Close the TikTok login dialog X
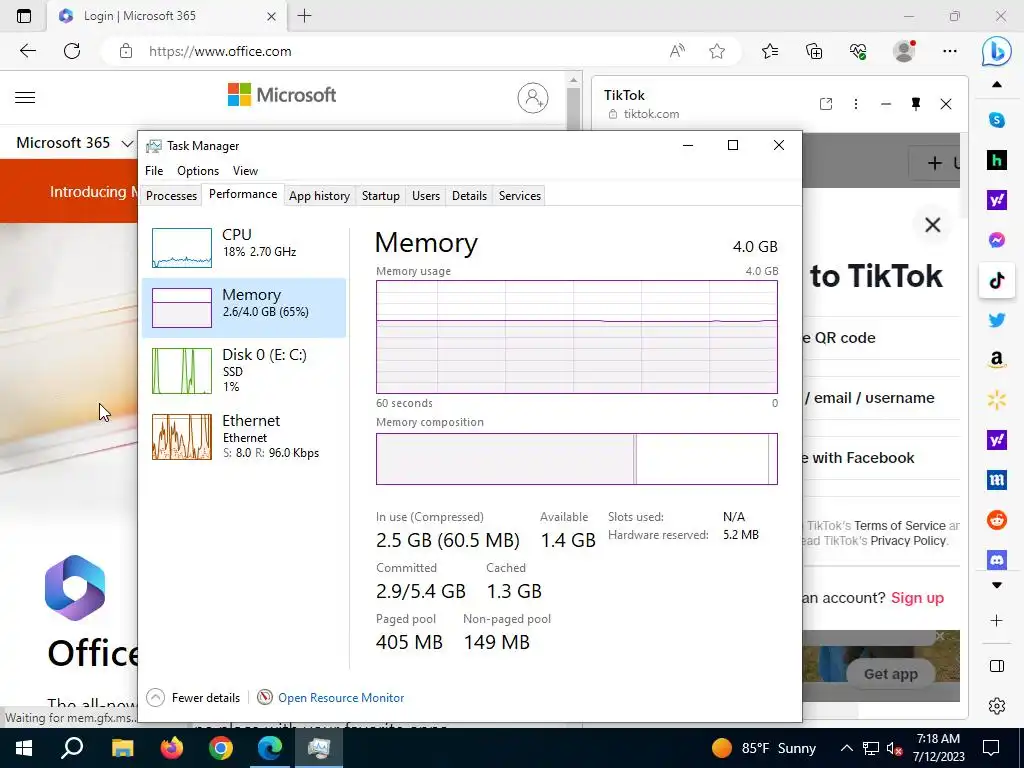 [x=933, y=225]
